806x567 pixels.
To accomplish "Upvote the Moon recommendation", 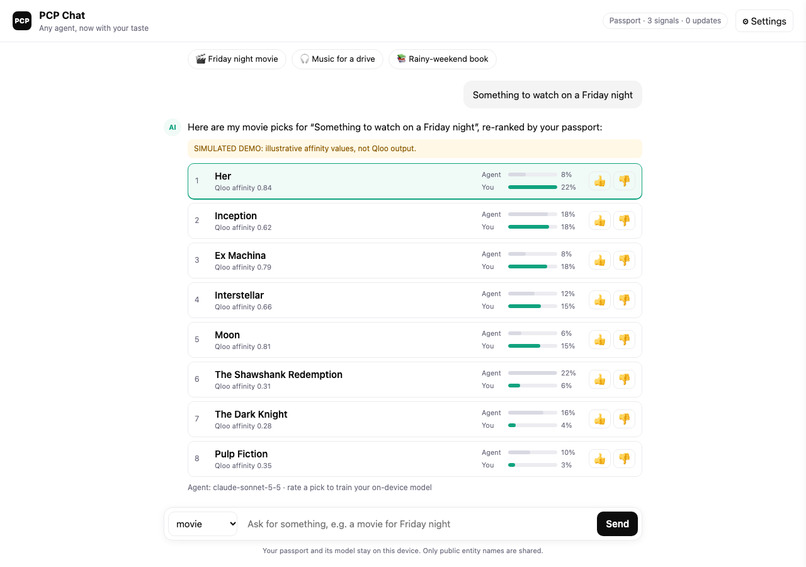I will [x=599, y=339].
